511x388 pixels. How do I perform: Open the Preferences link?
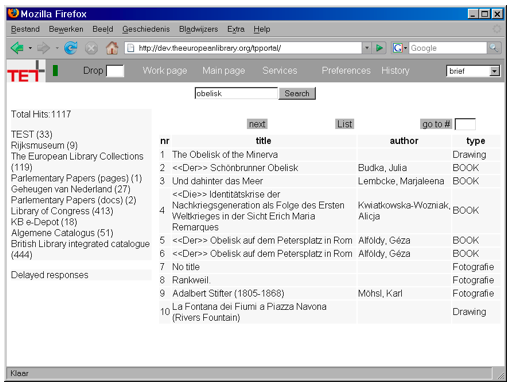[x=346, y=71]
